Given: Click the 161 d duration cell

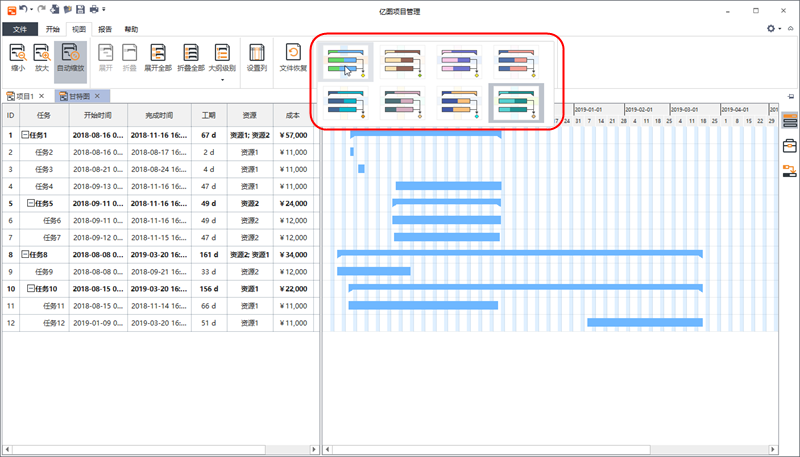Looking at the screenshot, I should point(209,255).
